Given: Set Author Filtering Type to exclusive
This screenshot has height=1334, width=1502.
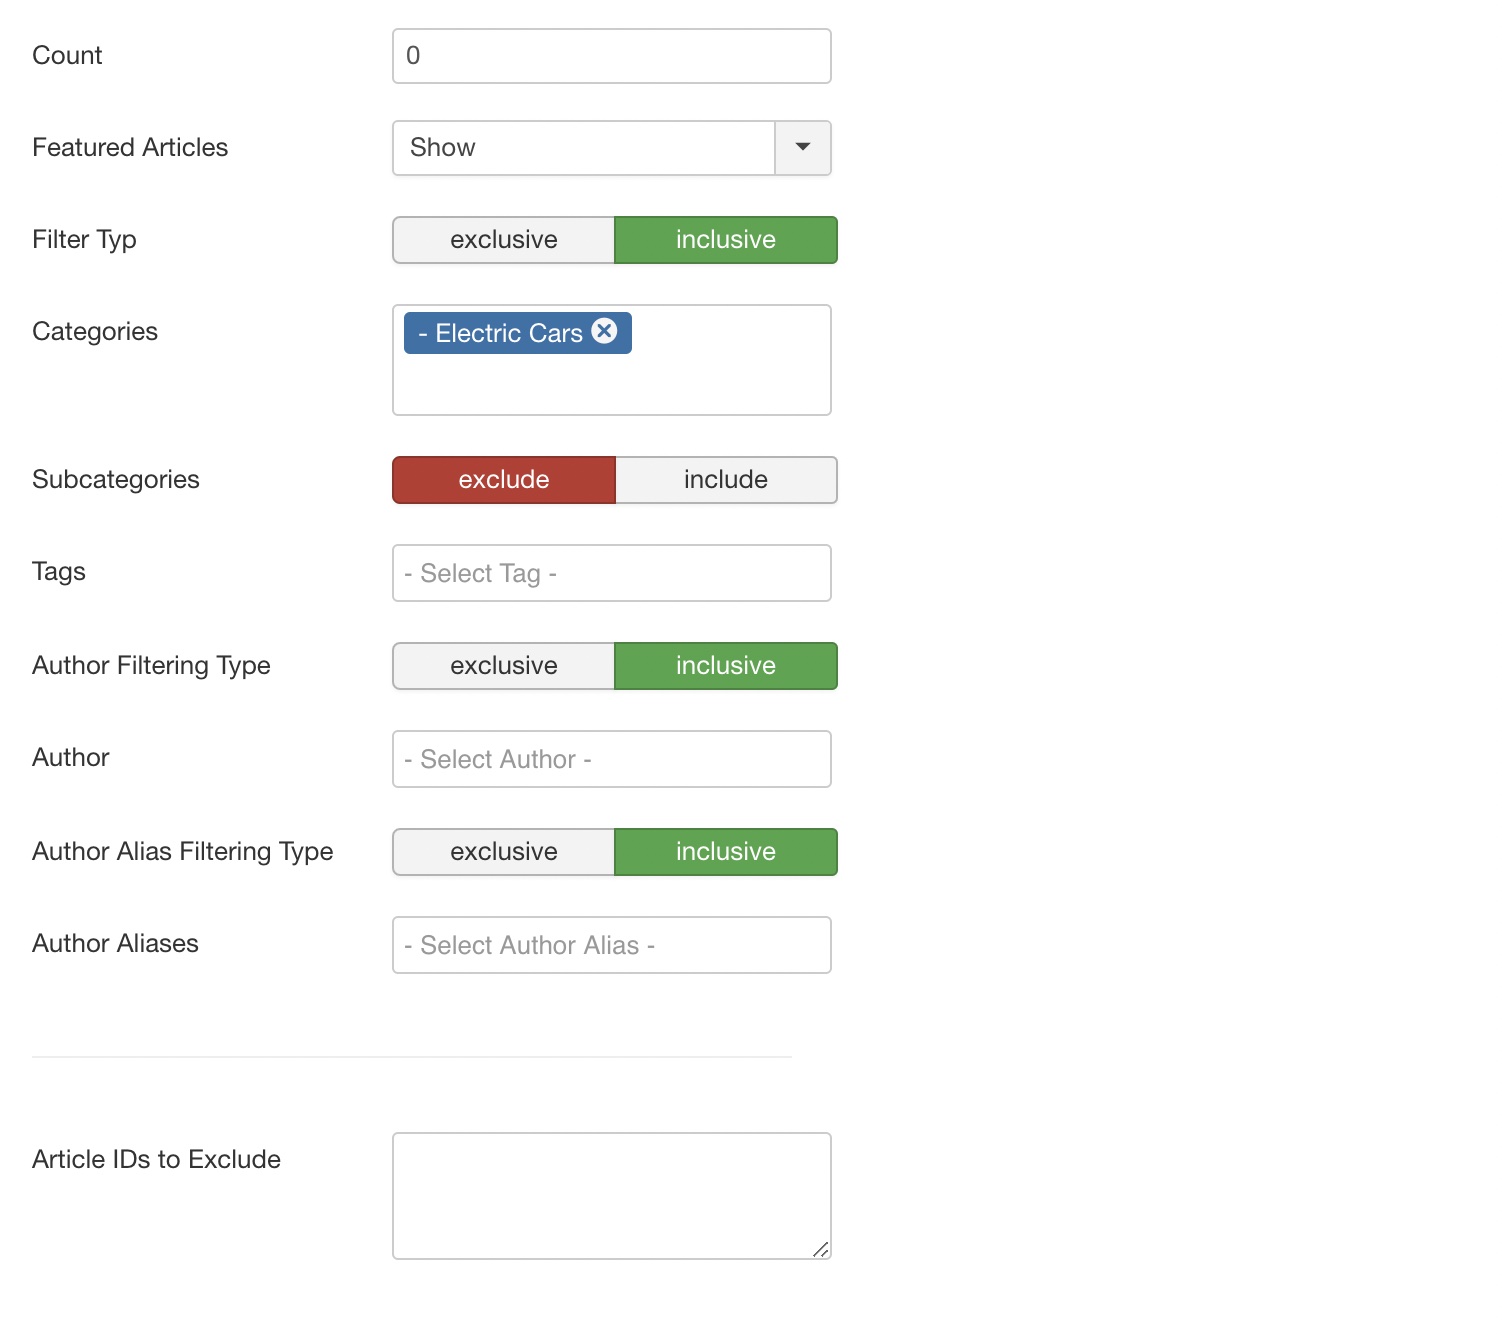Looking at the screenshot, I should [504, 666].
